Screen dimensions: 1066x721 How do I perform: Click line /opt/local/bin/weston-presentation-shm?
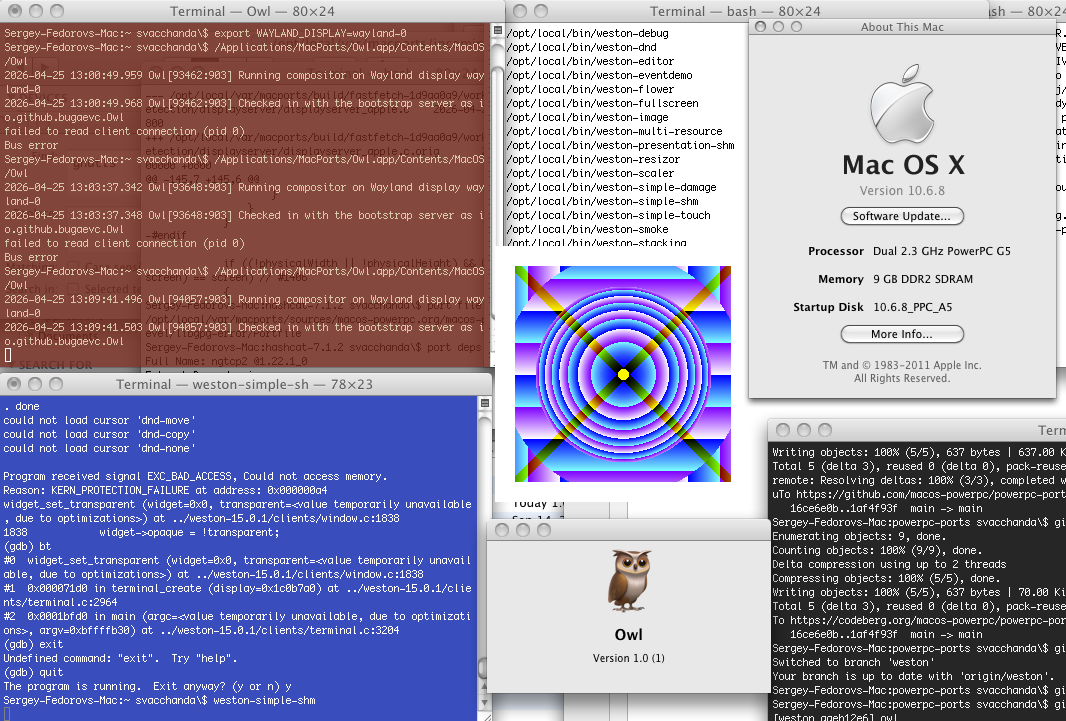(620, 145)
